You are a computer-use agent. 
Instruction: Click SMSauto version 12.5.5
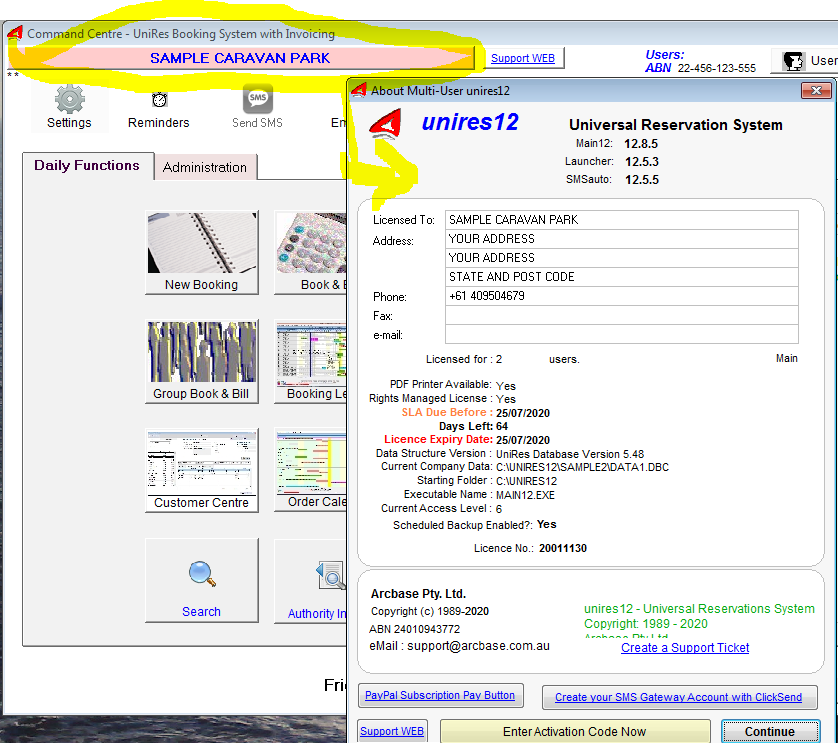[x=642, y=180]
